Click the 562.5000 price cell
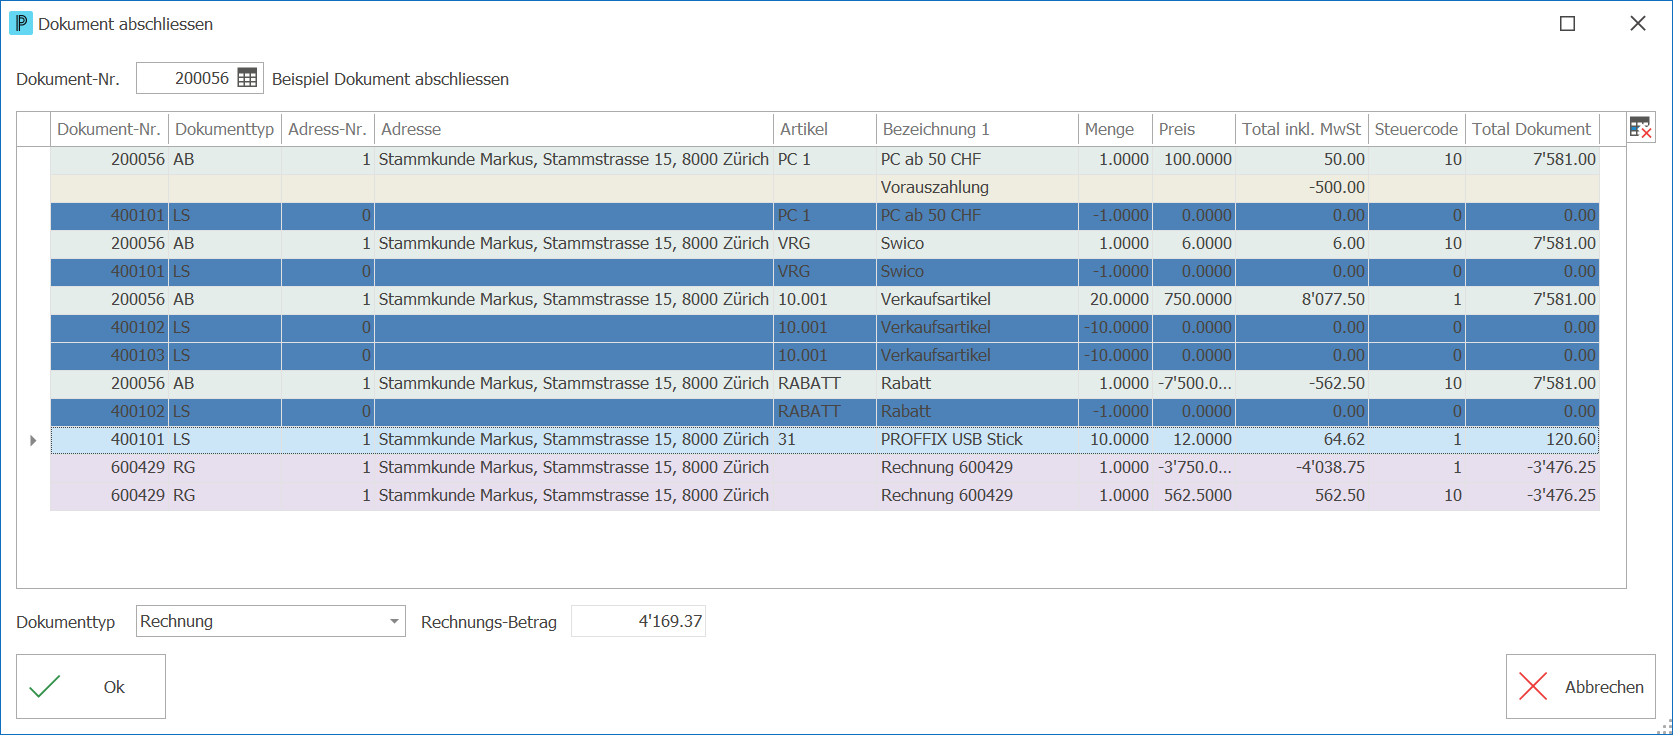 [1194, 495]
